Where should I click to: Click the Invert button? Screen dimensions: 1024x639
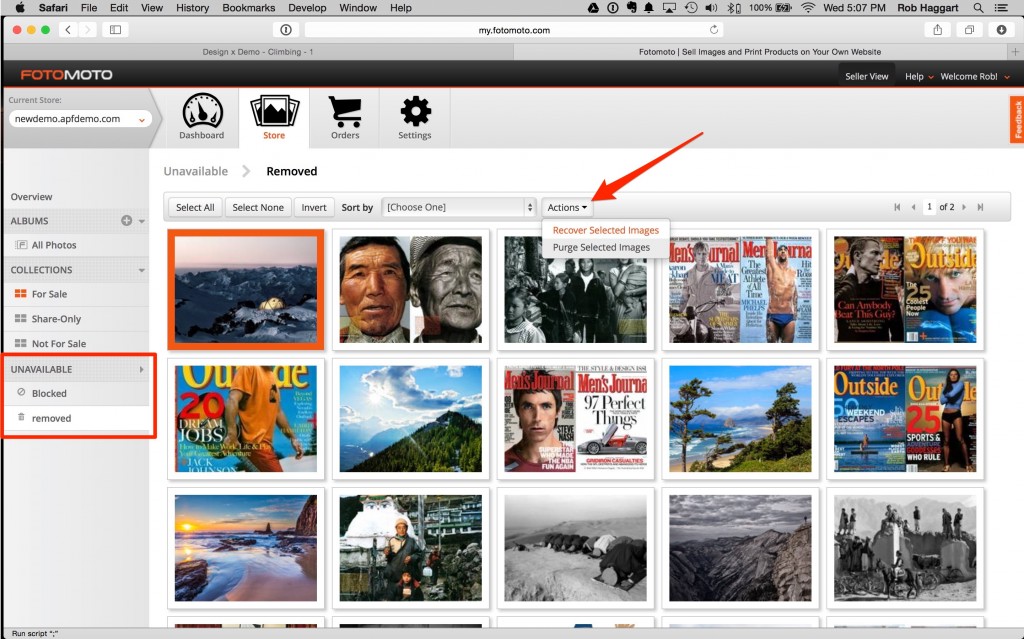point(313,207)
